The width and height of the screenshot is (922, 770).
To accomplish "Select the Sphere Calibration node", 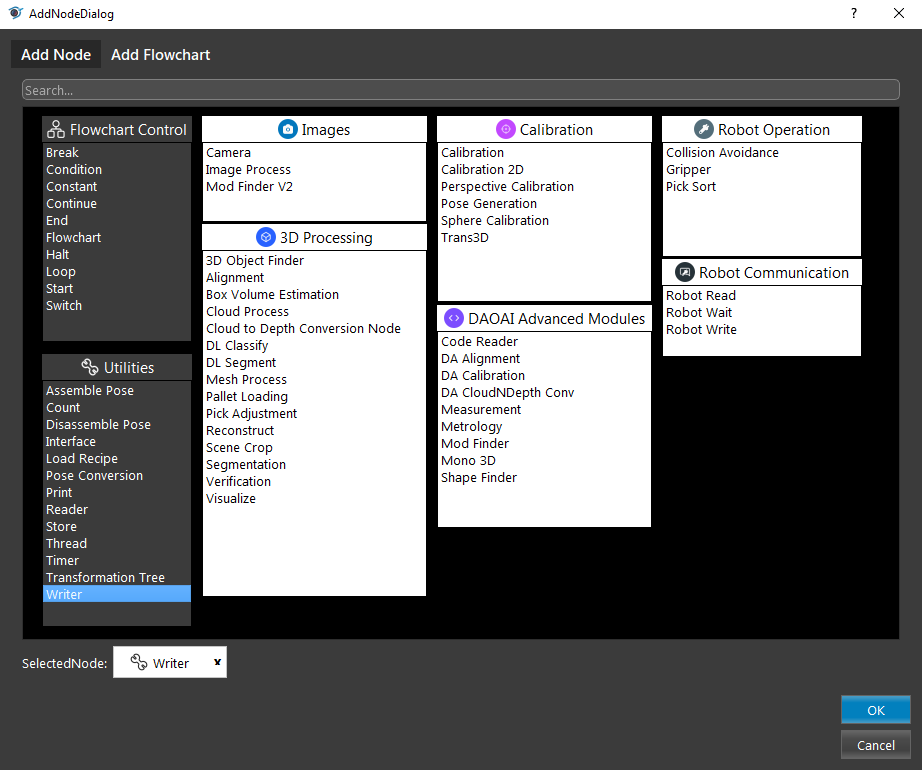I will tap(495, 220).
